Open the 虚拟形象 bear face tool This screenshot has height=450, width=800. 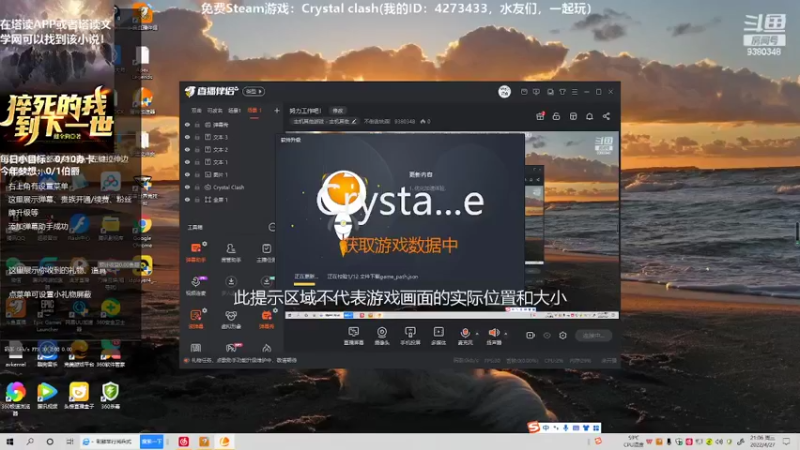tap(231, 318)
